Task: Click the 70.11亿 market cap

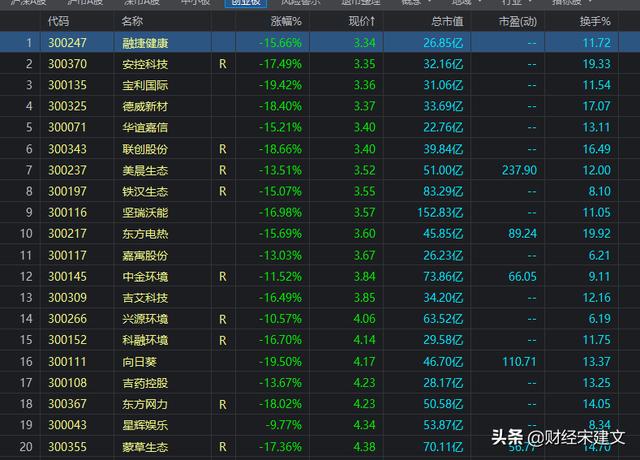Action: [443, 447]
